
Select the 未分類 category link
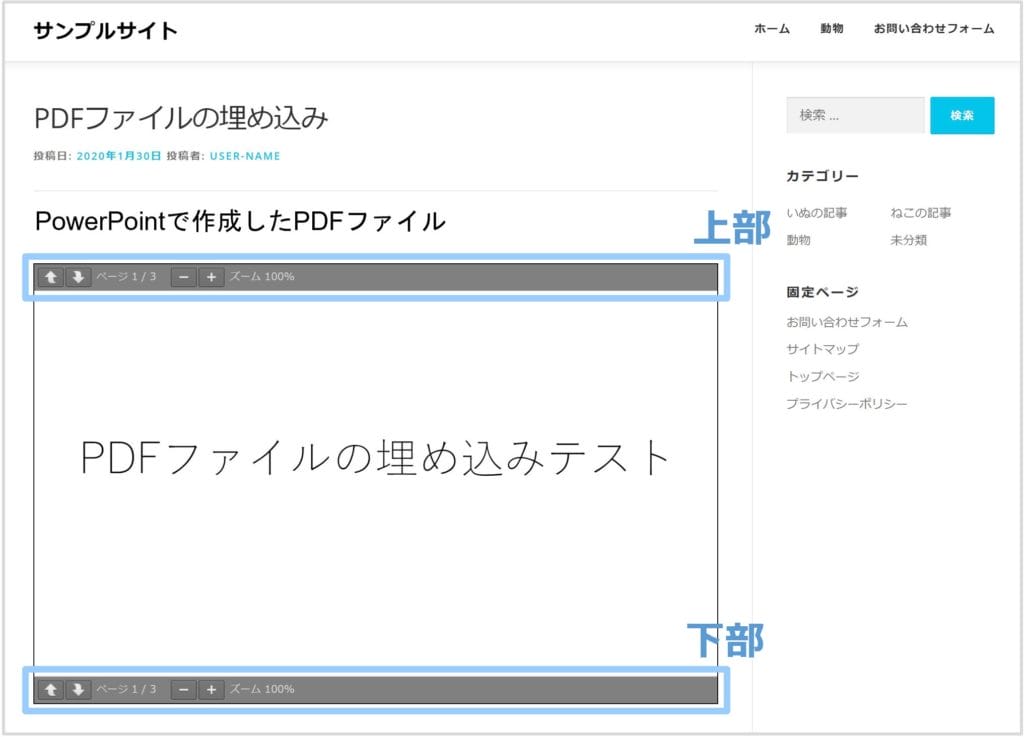[908, 240]
